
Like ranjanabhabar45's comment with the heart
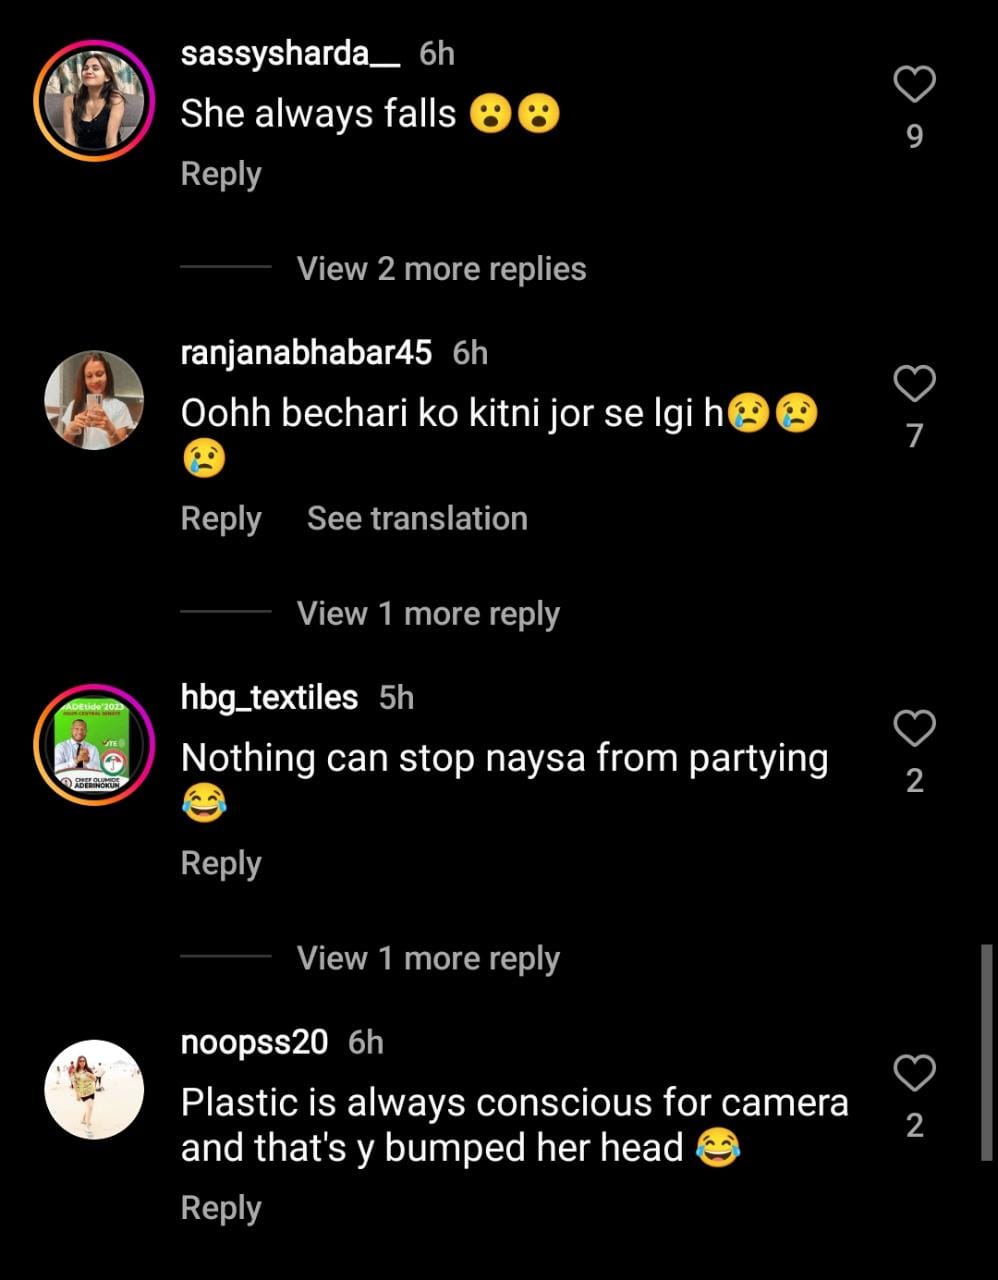914,384
